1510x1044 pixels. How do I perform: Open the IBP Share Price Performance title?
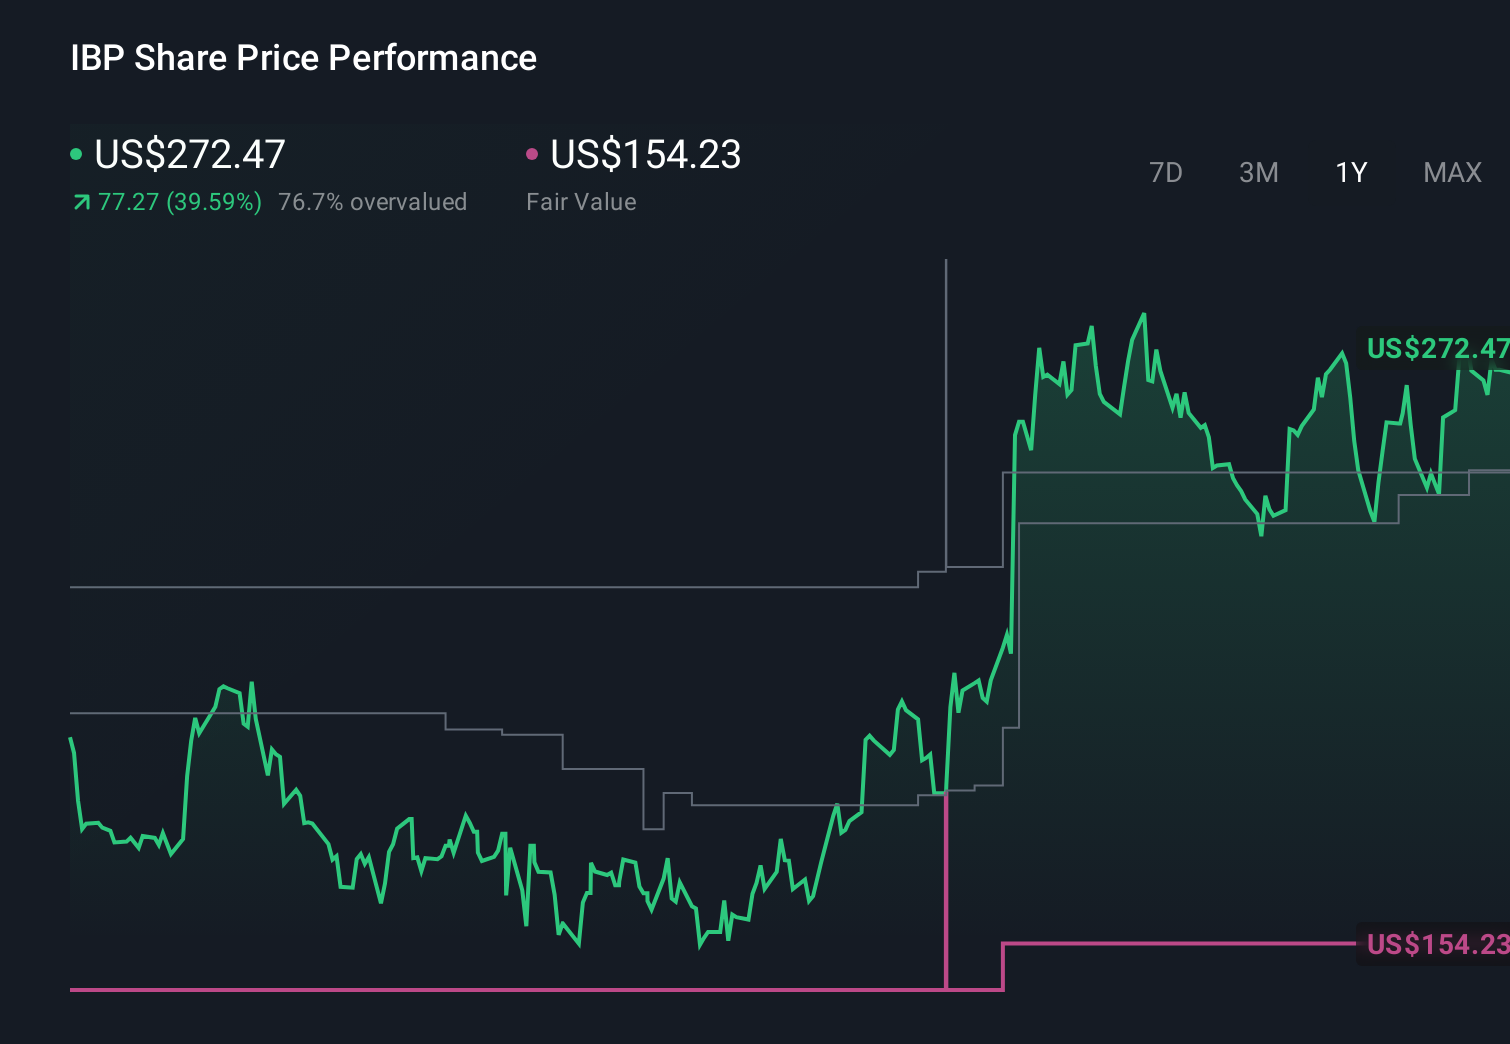click(303, 58)
